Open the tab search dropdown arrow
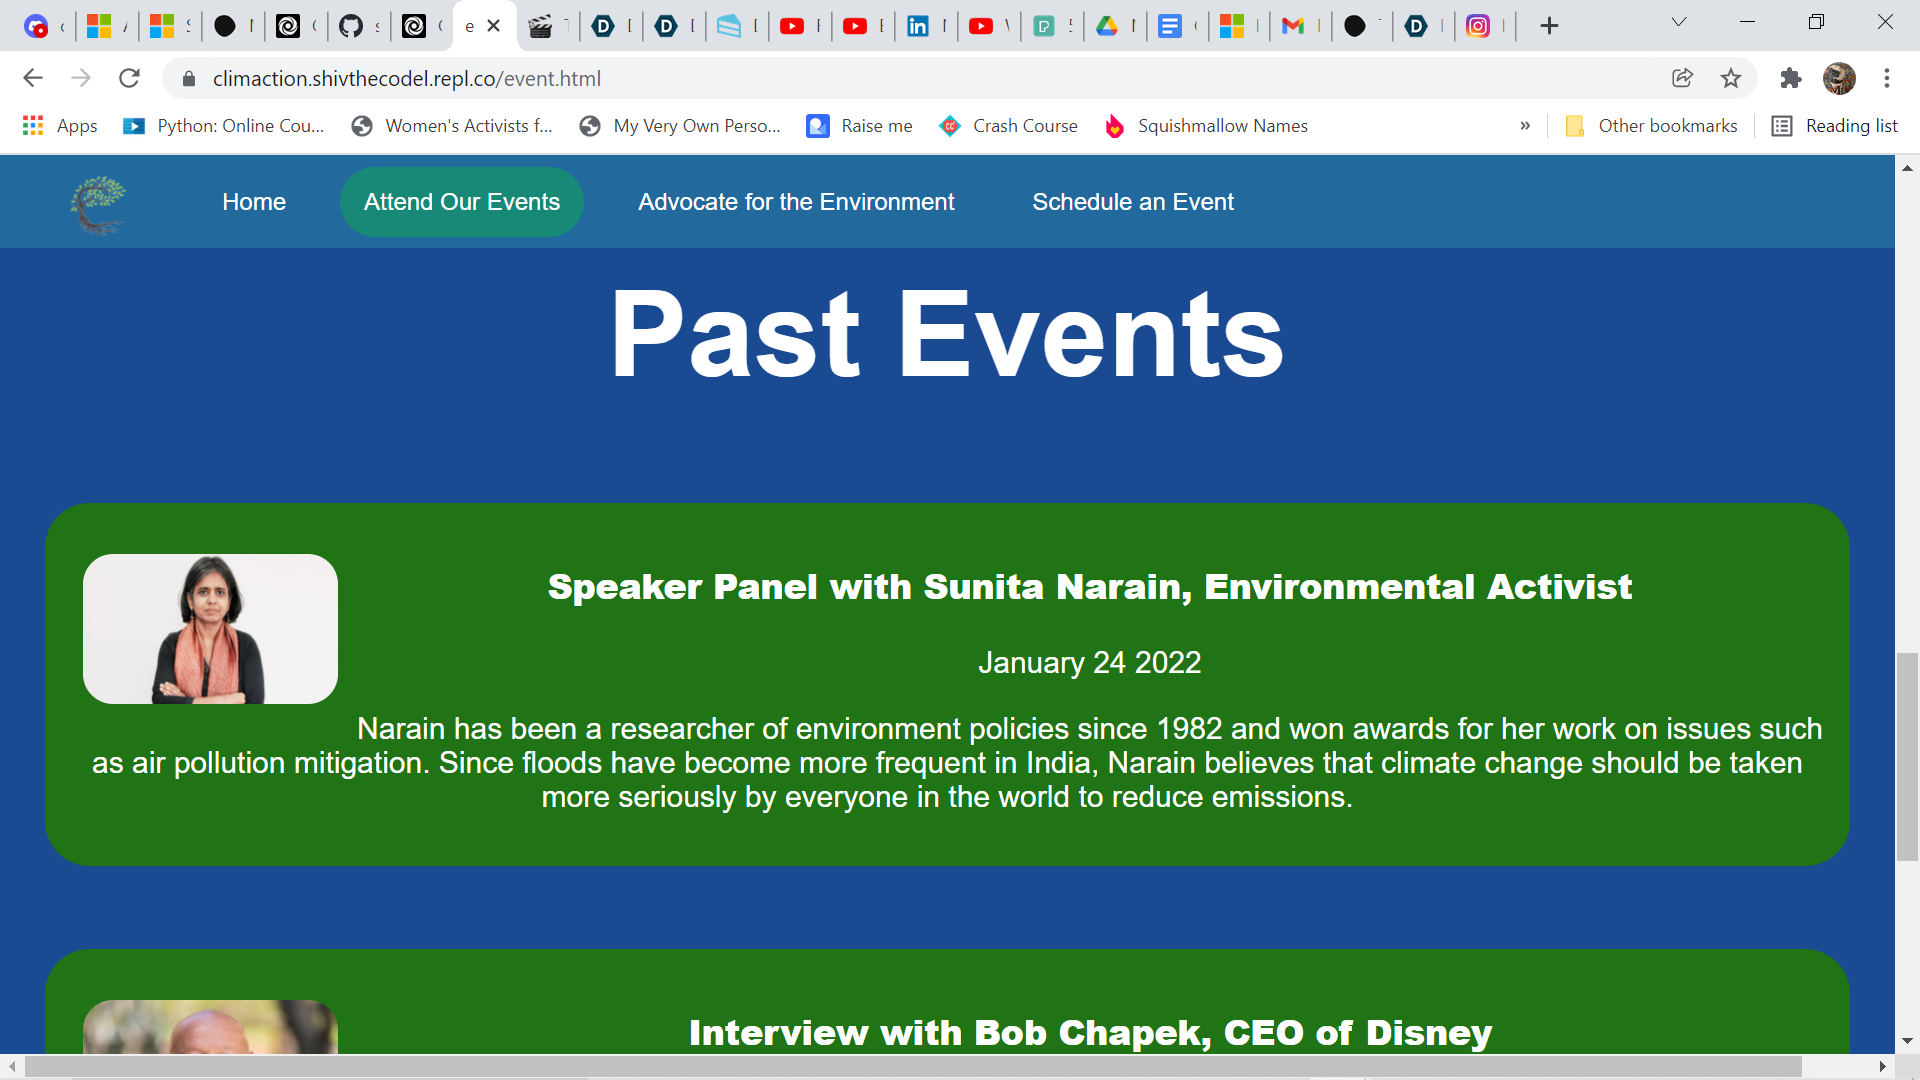The width and height of the screenshot is (1920, 1080). [x=1679, y=23]
